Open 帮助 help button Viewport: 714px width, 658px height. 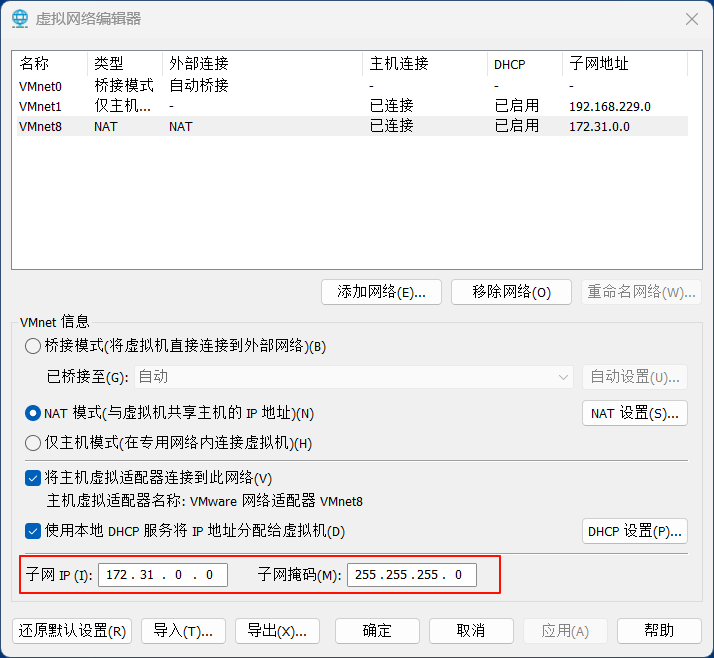pyautogui.click(x=659, y=631)
